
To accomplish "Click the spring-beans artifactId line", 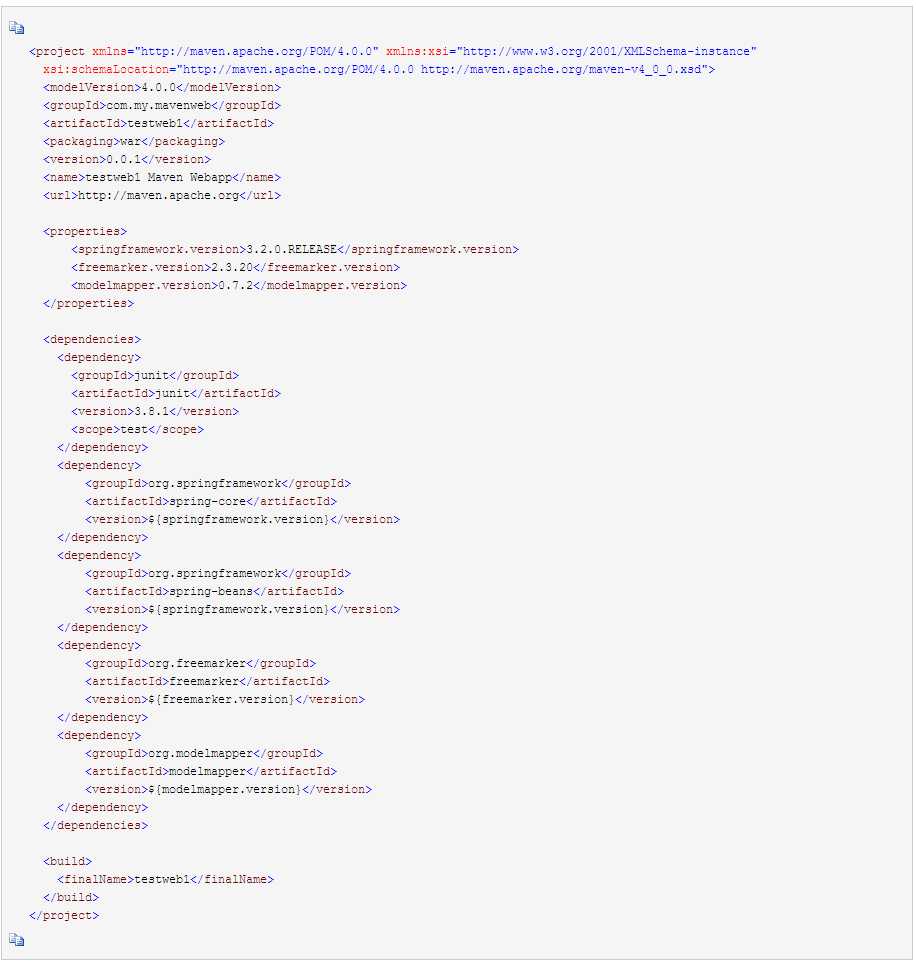I will point(214,591).
